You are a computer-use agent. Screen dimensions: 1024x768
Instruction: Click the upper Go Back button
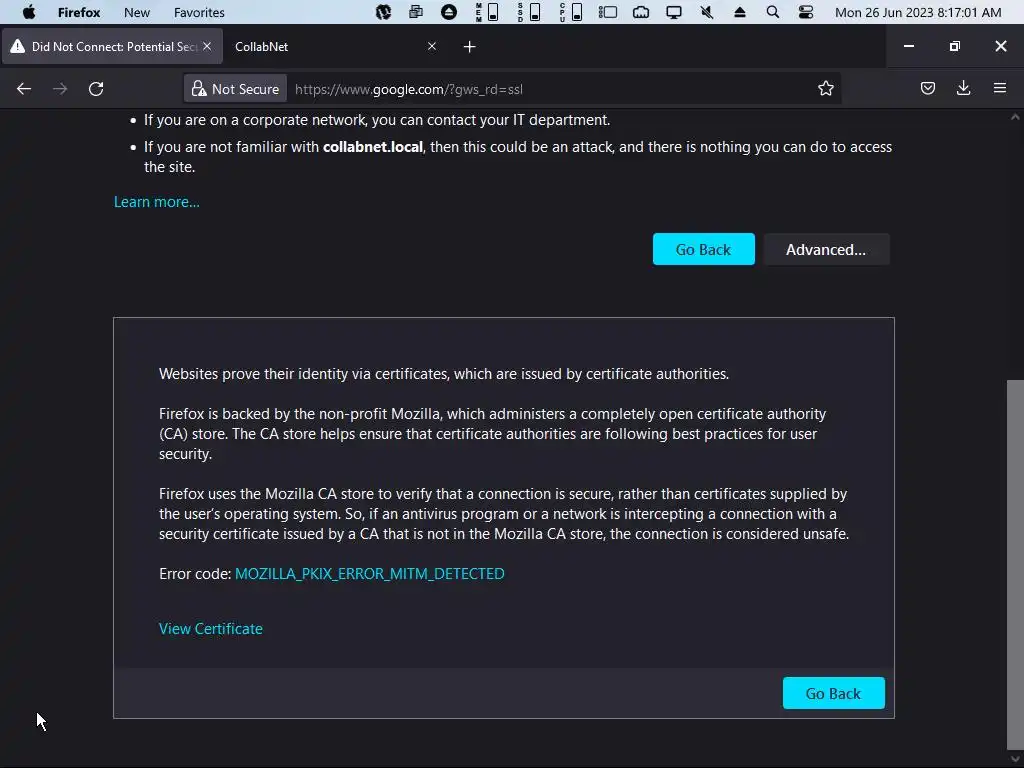703,249
